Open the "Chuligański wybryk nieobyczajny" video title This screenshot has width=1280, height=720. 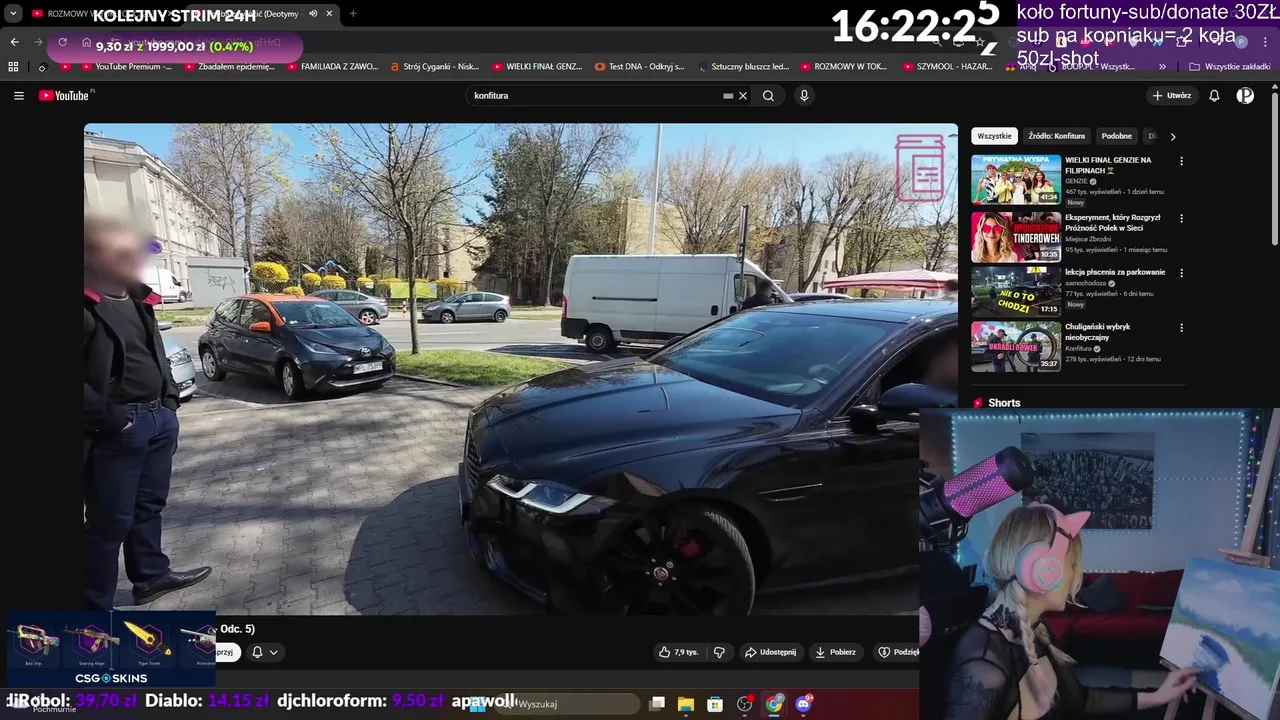point(1098,332)
